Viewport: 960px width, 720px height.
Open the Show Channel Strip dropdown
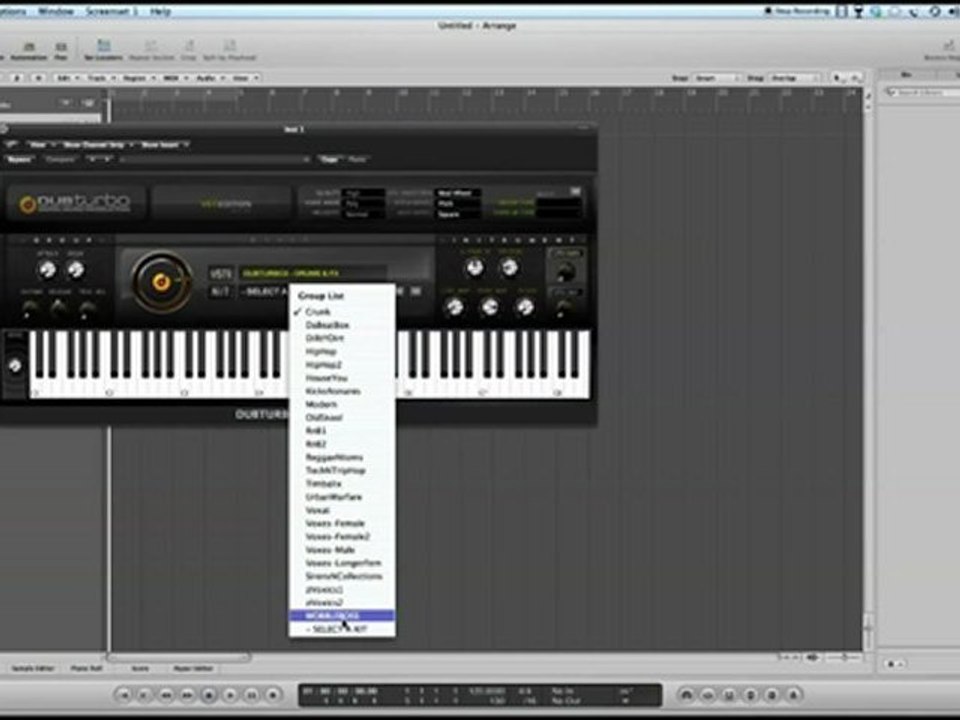click(97, 144)
